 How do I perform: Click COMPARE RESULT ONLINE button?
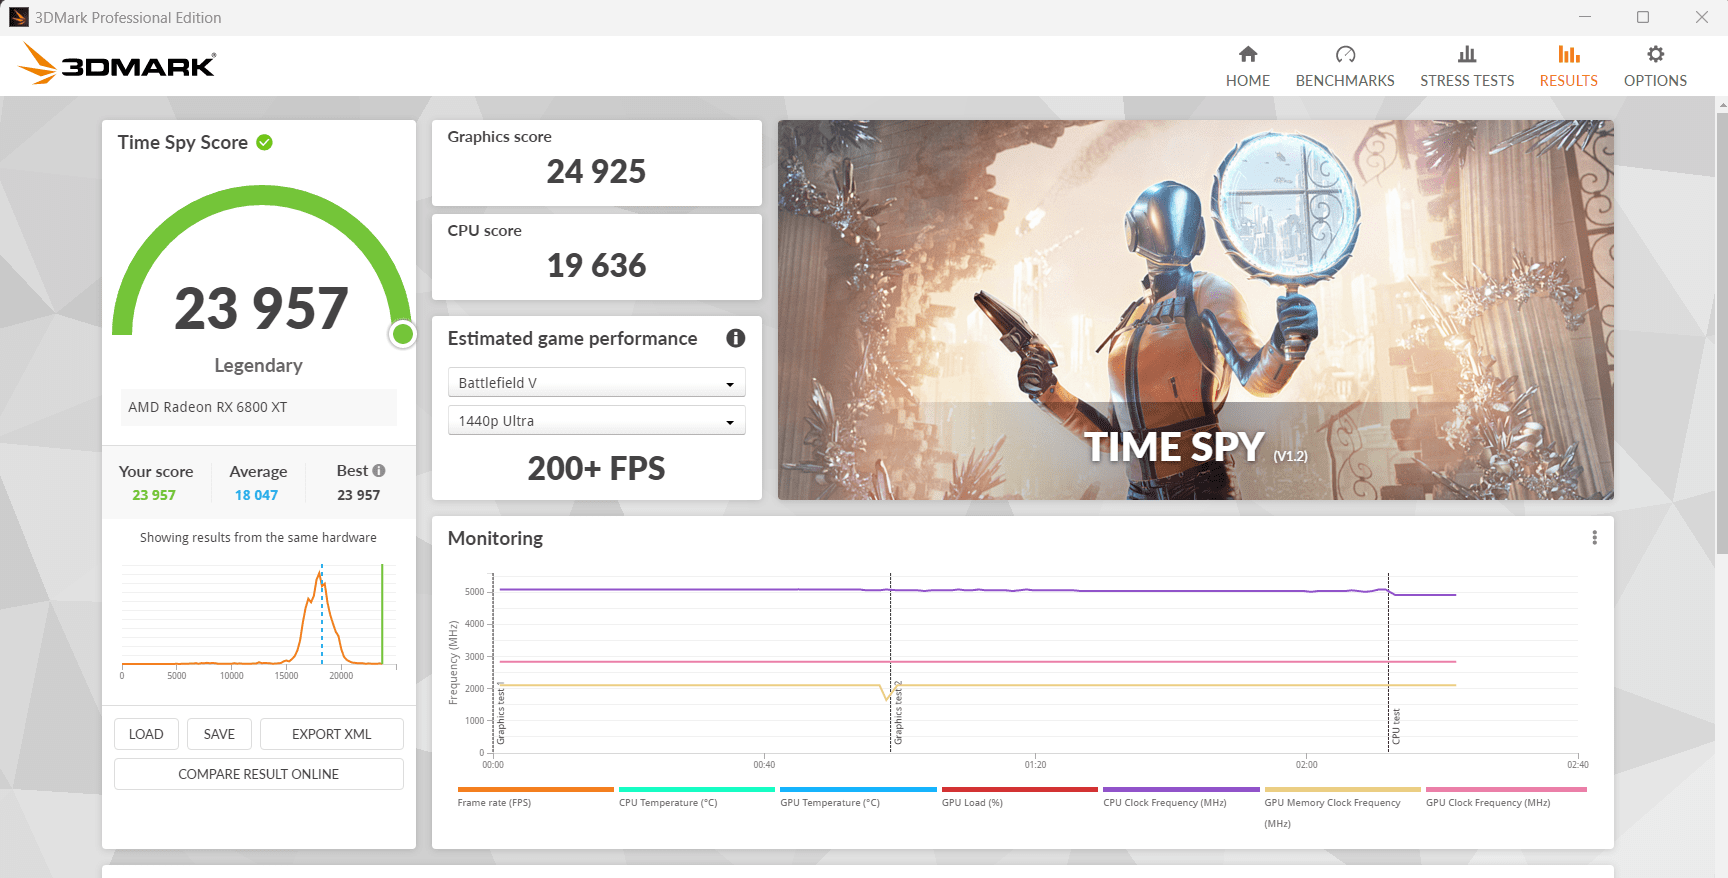tap(259, 774)
